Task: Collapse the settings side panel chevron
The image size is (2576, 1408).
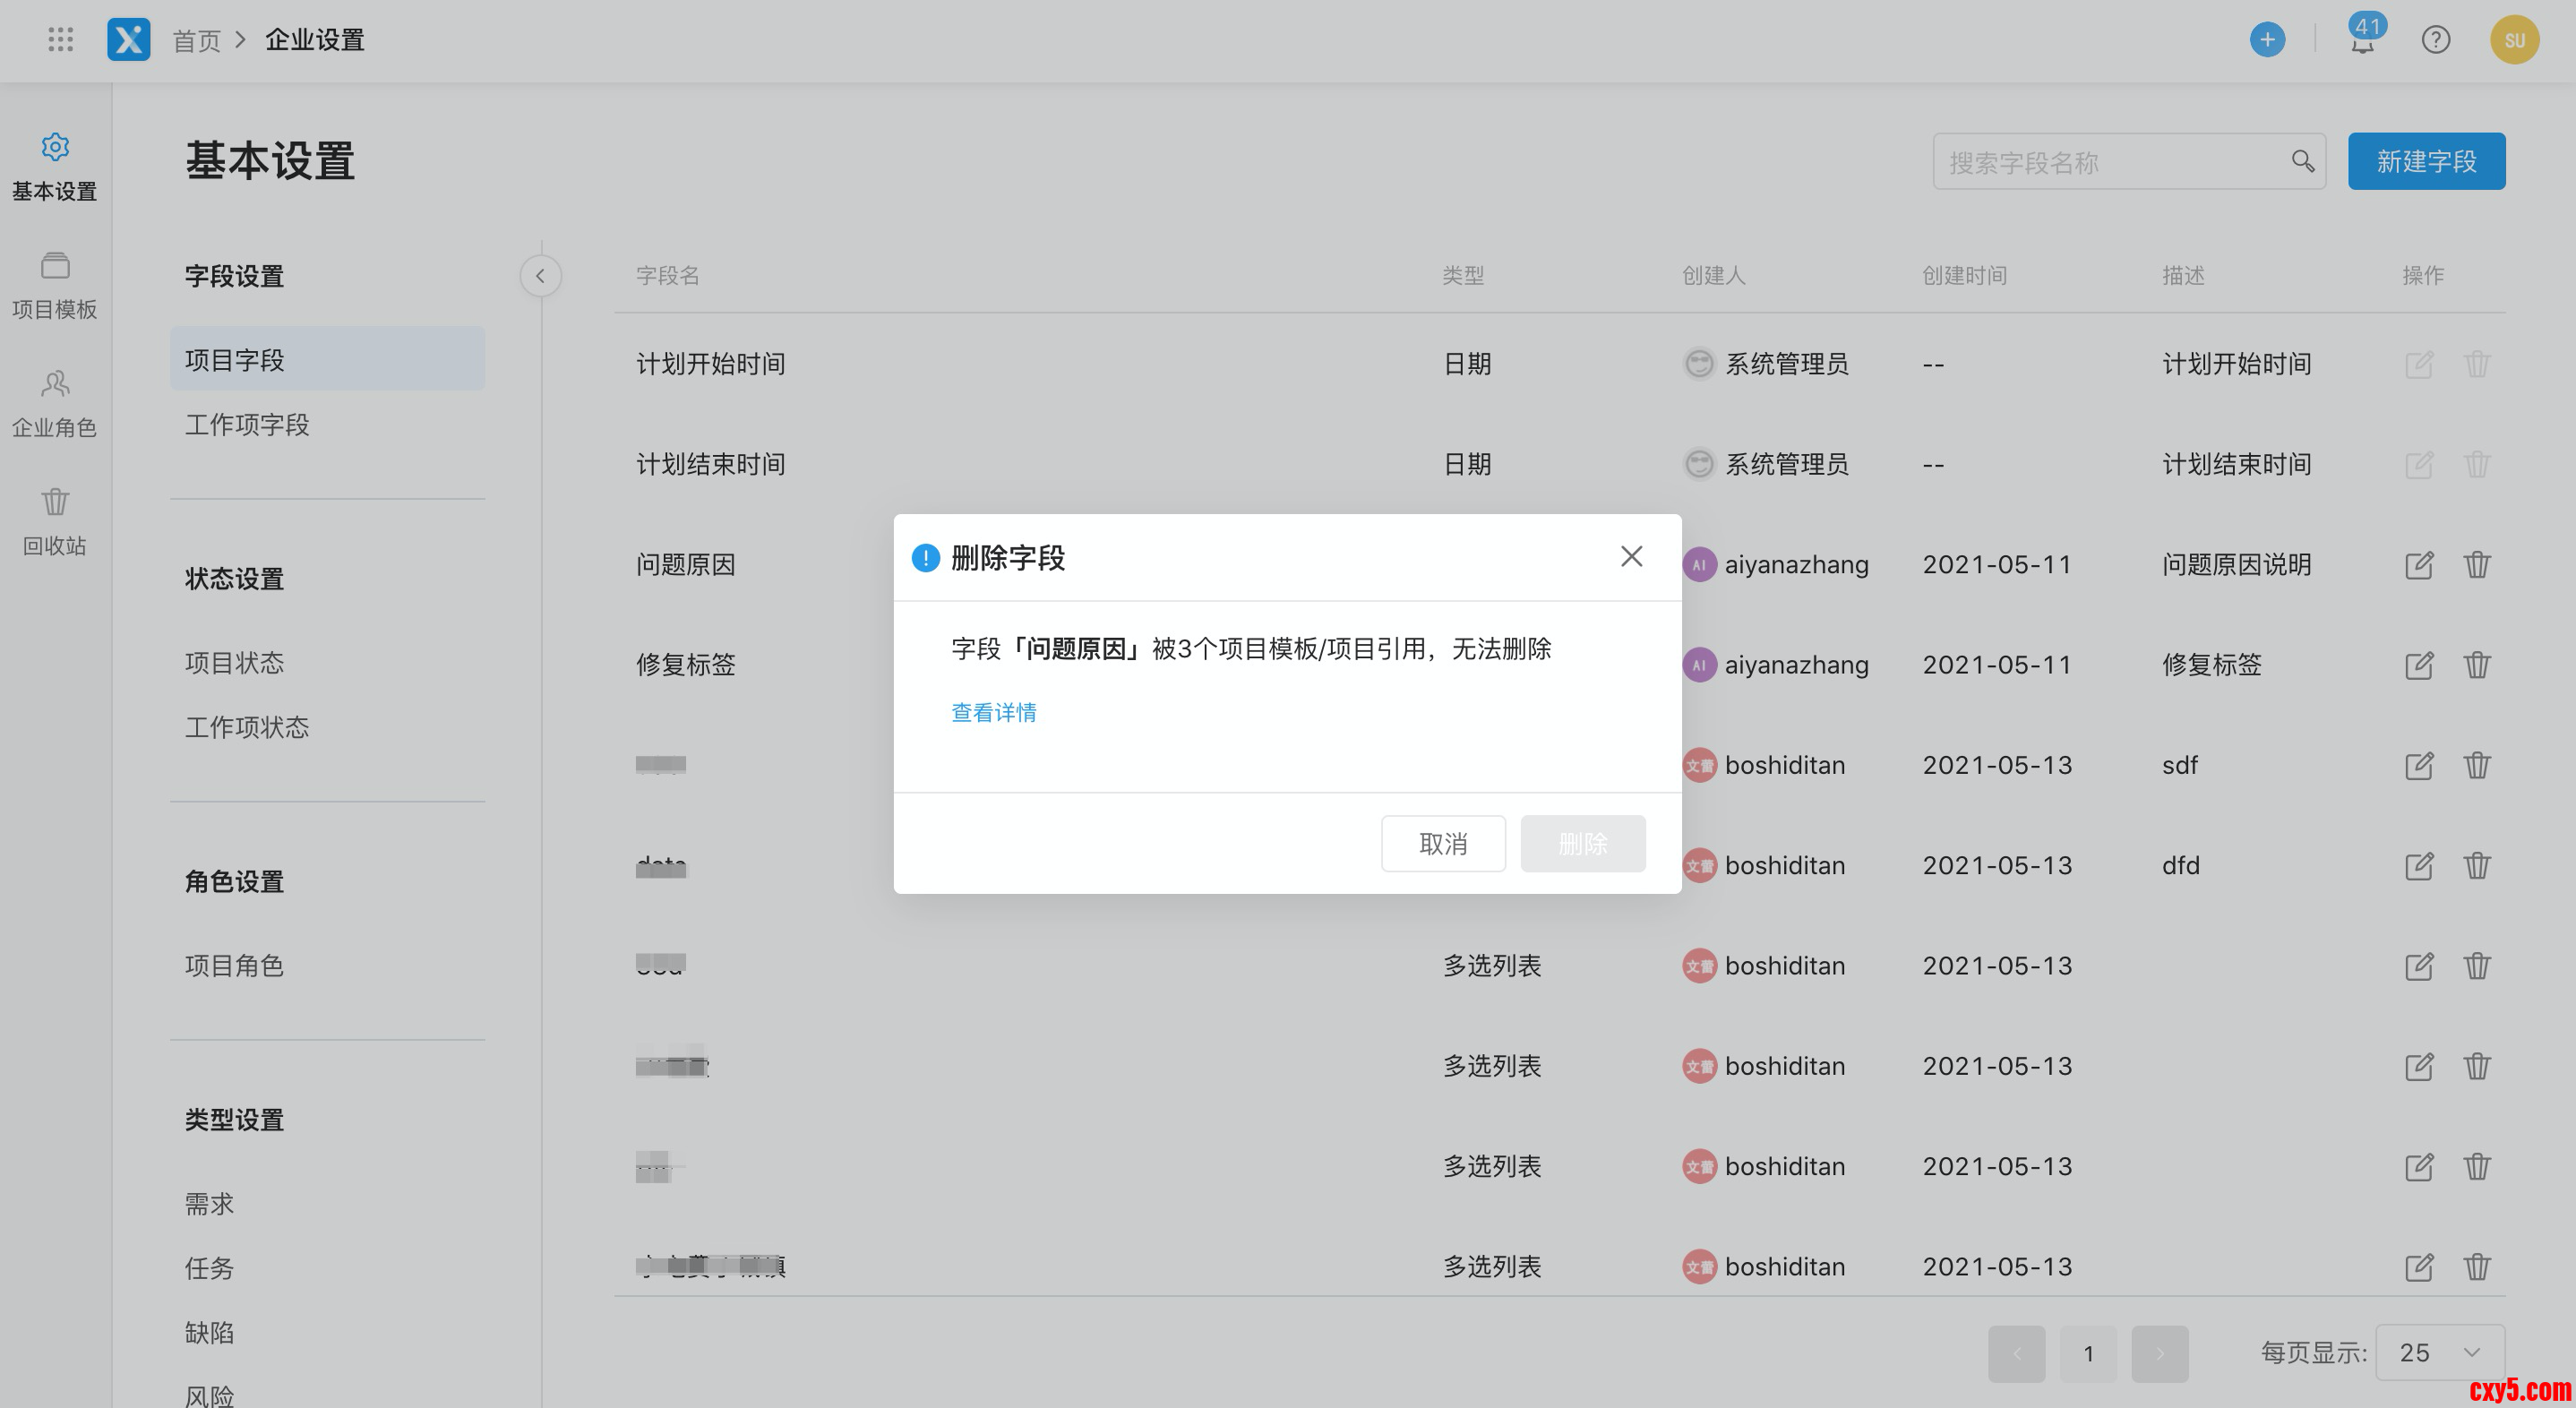Action: 540,276
